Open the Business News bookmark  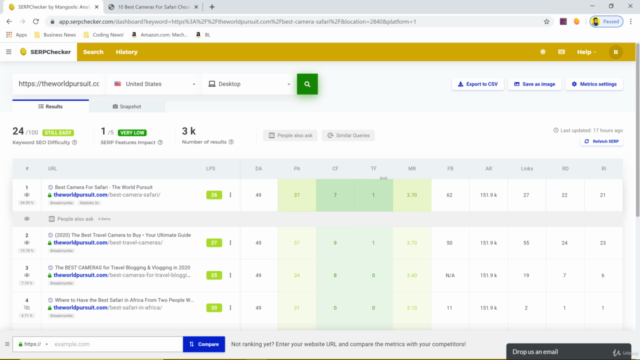click(x=55, y=35)
